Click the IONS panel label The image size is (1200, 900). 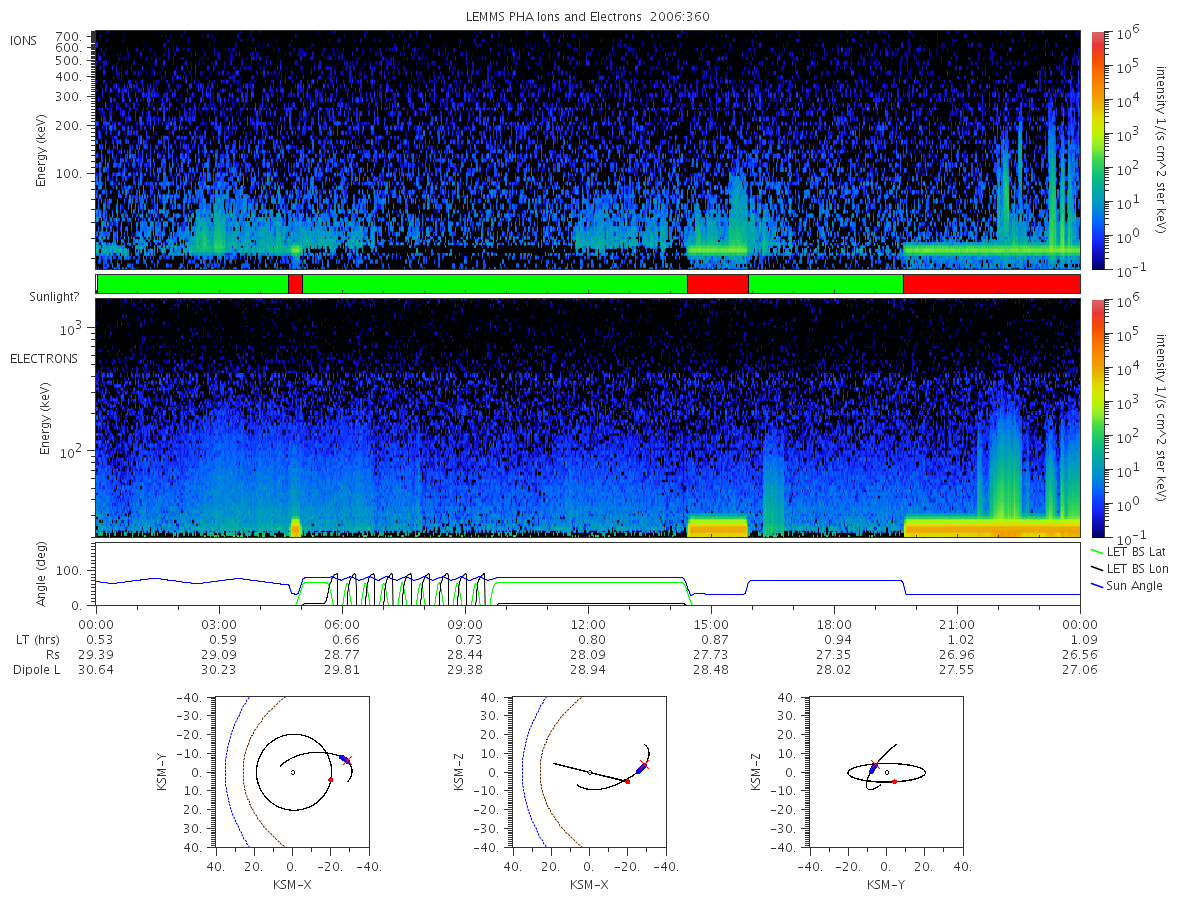click(x=24, y=40)
